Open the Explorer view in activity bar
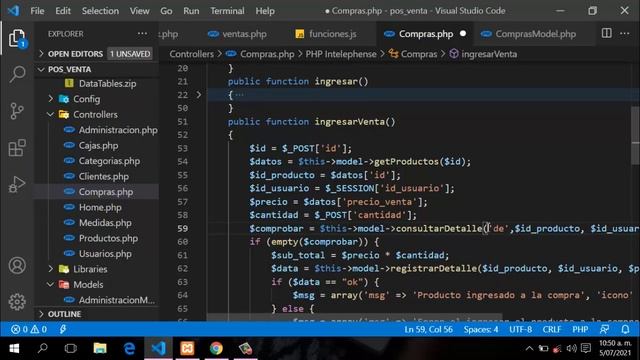This screenshot has width=640, height=360. click(17, 38)
